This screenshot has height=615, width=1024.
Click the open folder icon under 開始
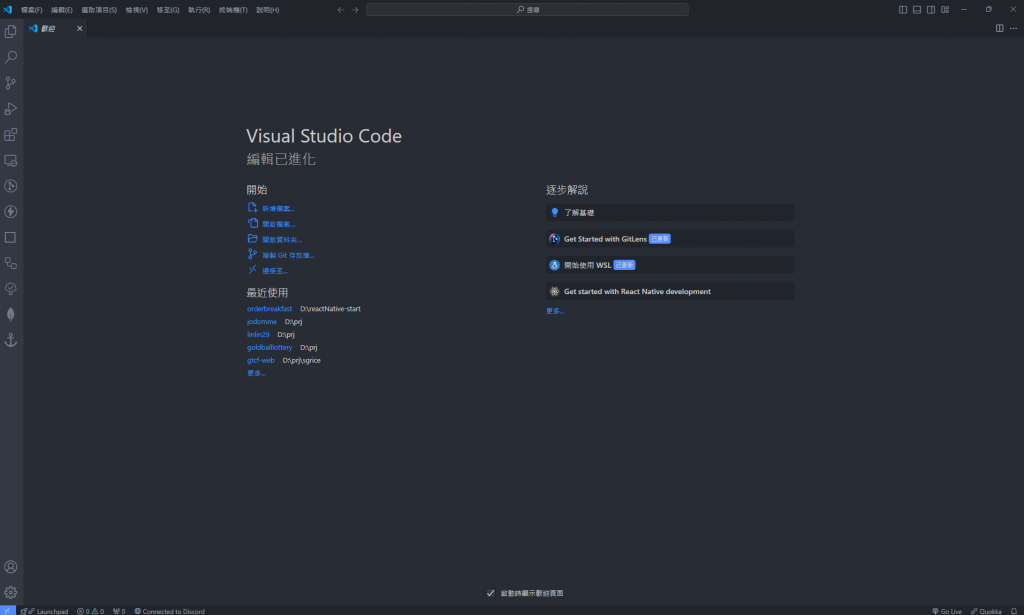tap(252, 239)
